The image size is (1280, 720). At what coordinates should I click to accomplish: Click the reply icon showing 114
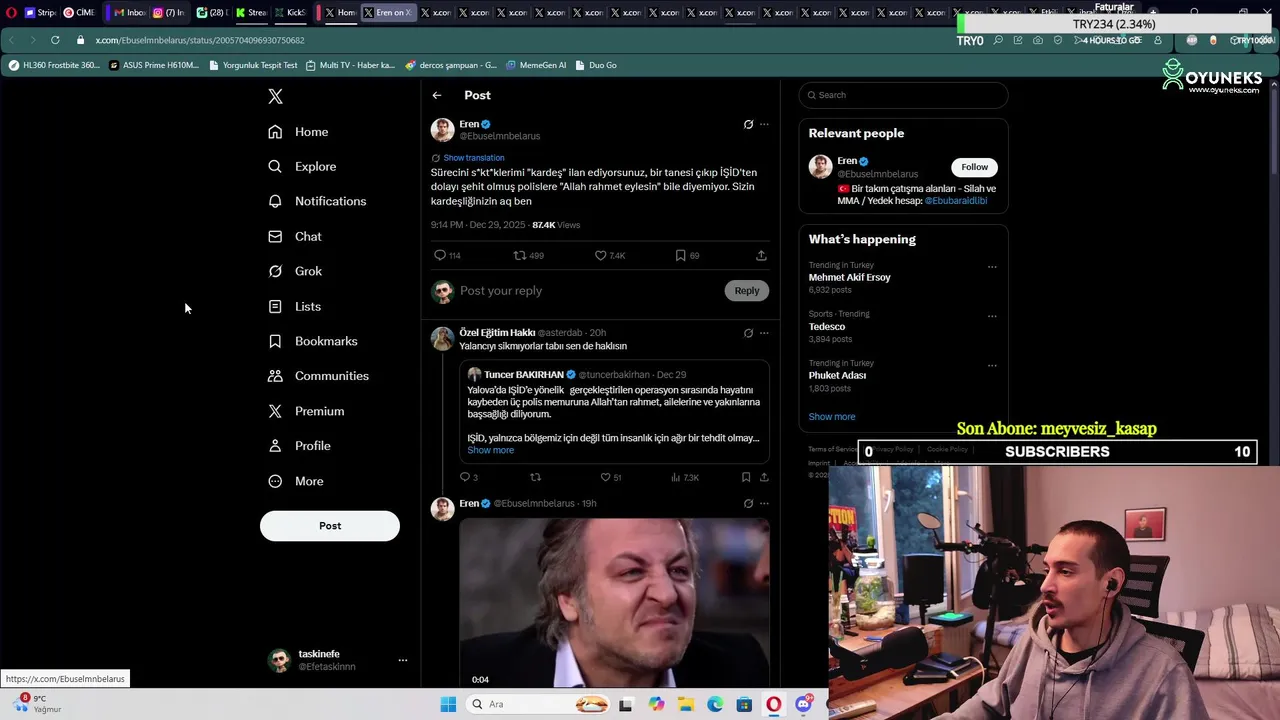click(440, 256)
